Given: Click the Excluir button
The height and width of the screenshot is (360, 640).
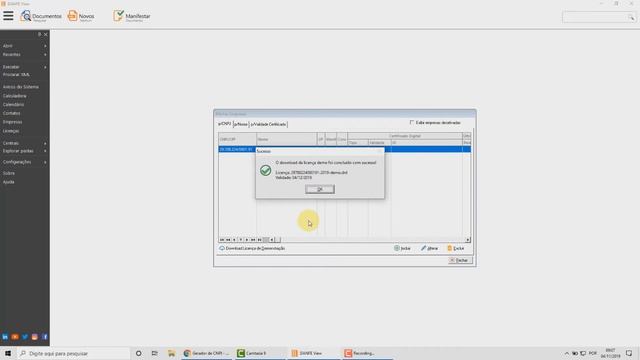Looking at the screenshot, I should (x=456, y=248).
